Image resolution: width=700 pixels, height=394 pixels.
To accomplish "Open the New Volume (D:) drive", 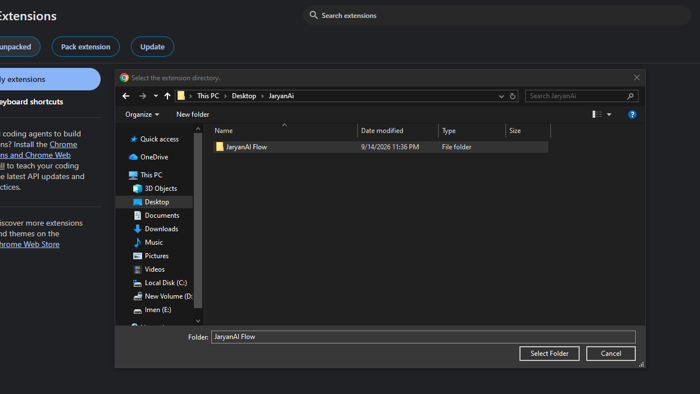I will (x=162, y=296).
